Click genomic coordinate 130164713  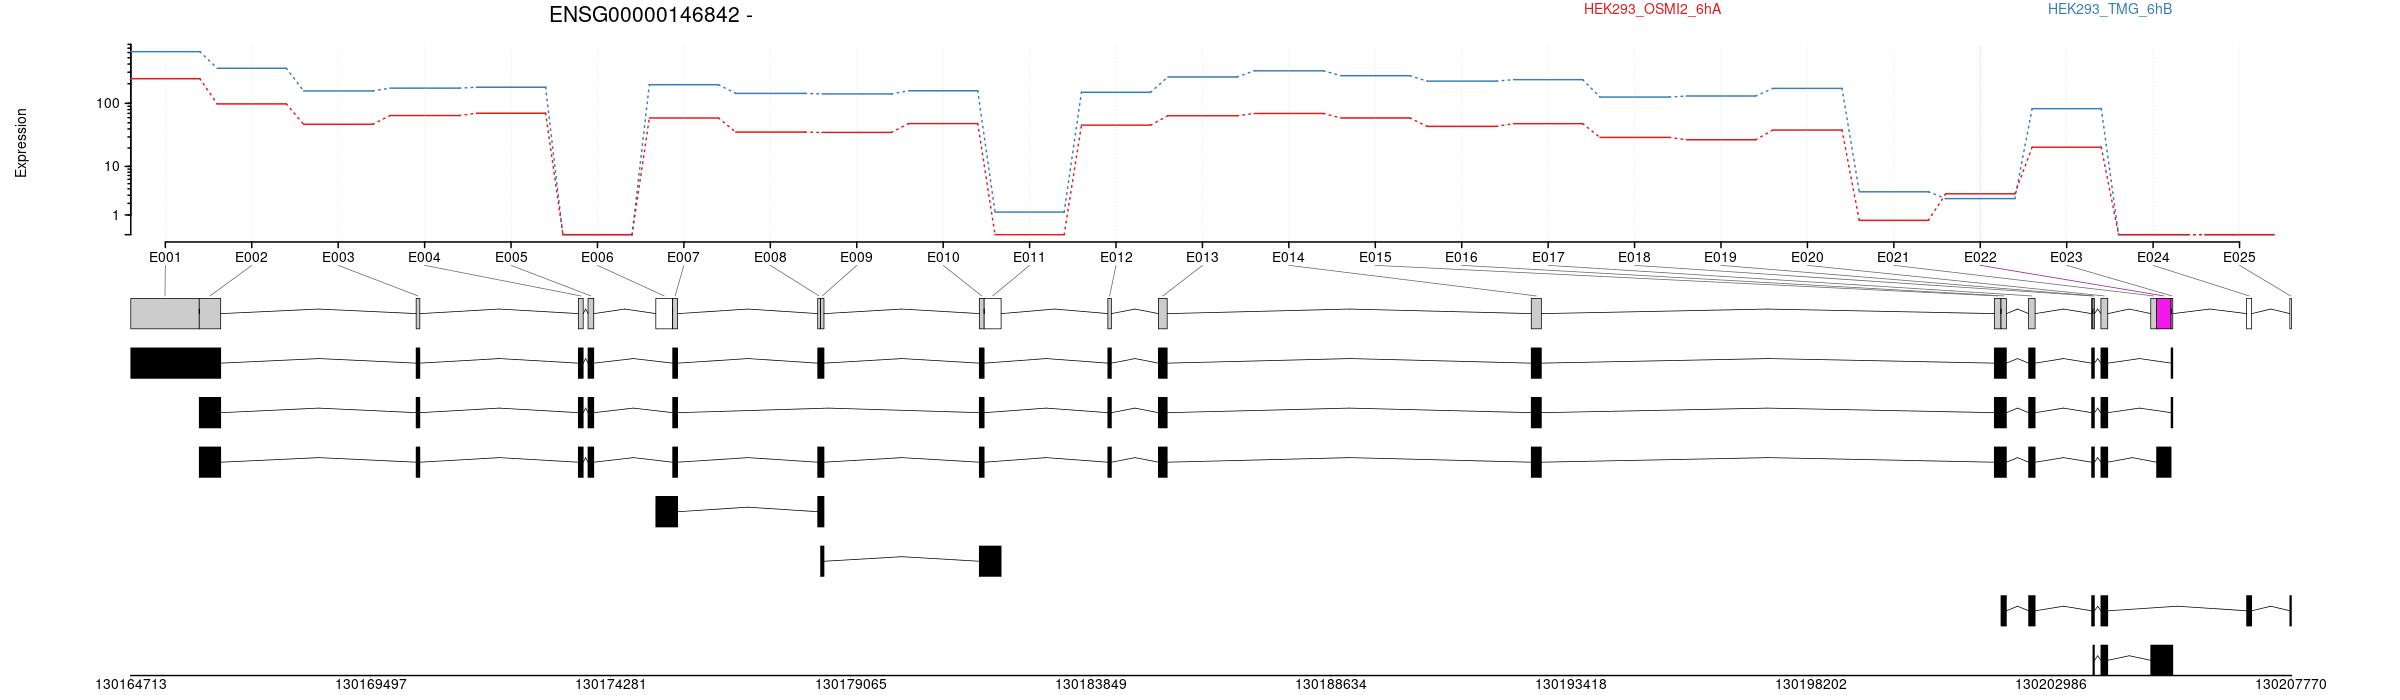pyautogui.click(x=131, y=685)
